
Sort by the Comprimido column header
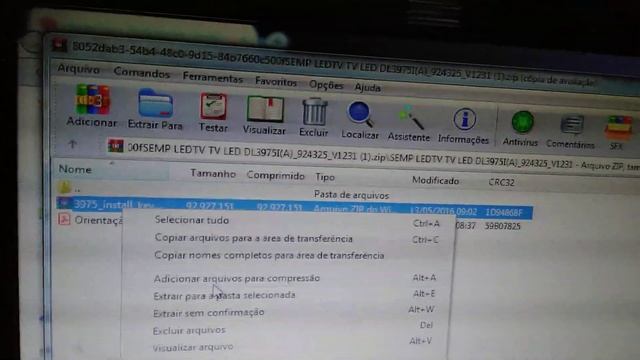click(276, 176)
